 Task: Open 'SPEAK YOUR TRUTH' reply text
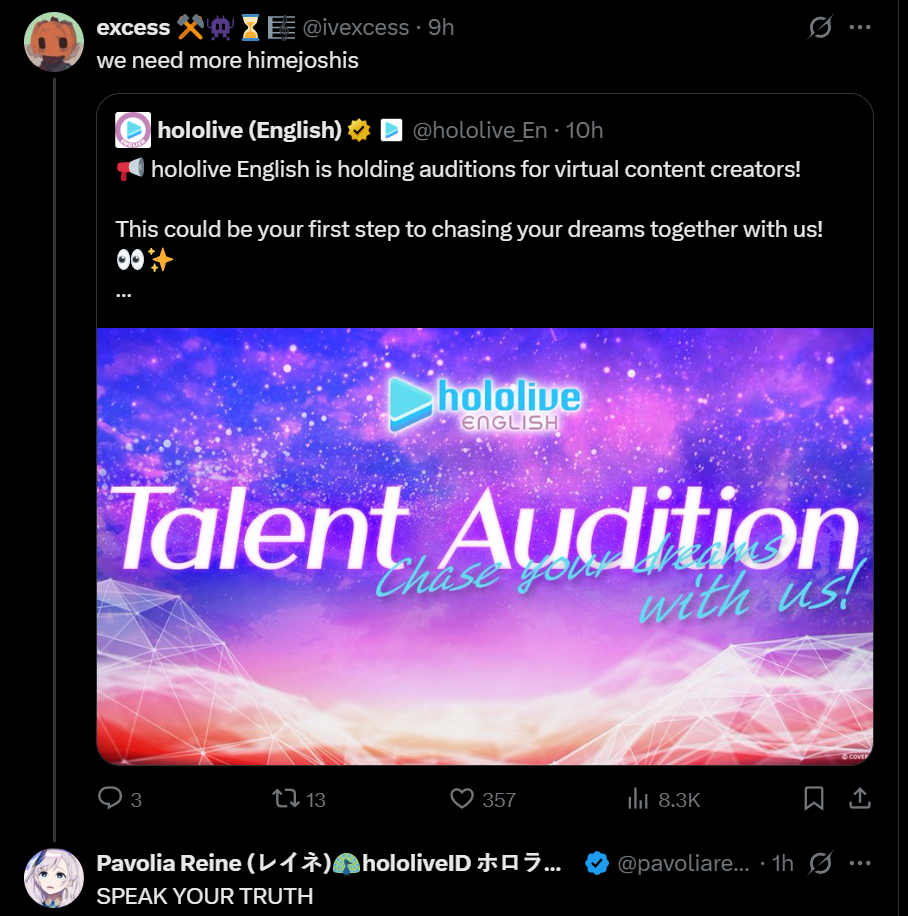coord(205,896)
